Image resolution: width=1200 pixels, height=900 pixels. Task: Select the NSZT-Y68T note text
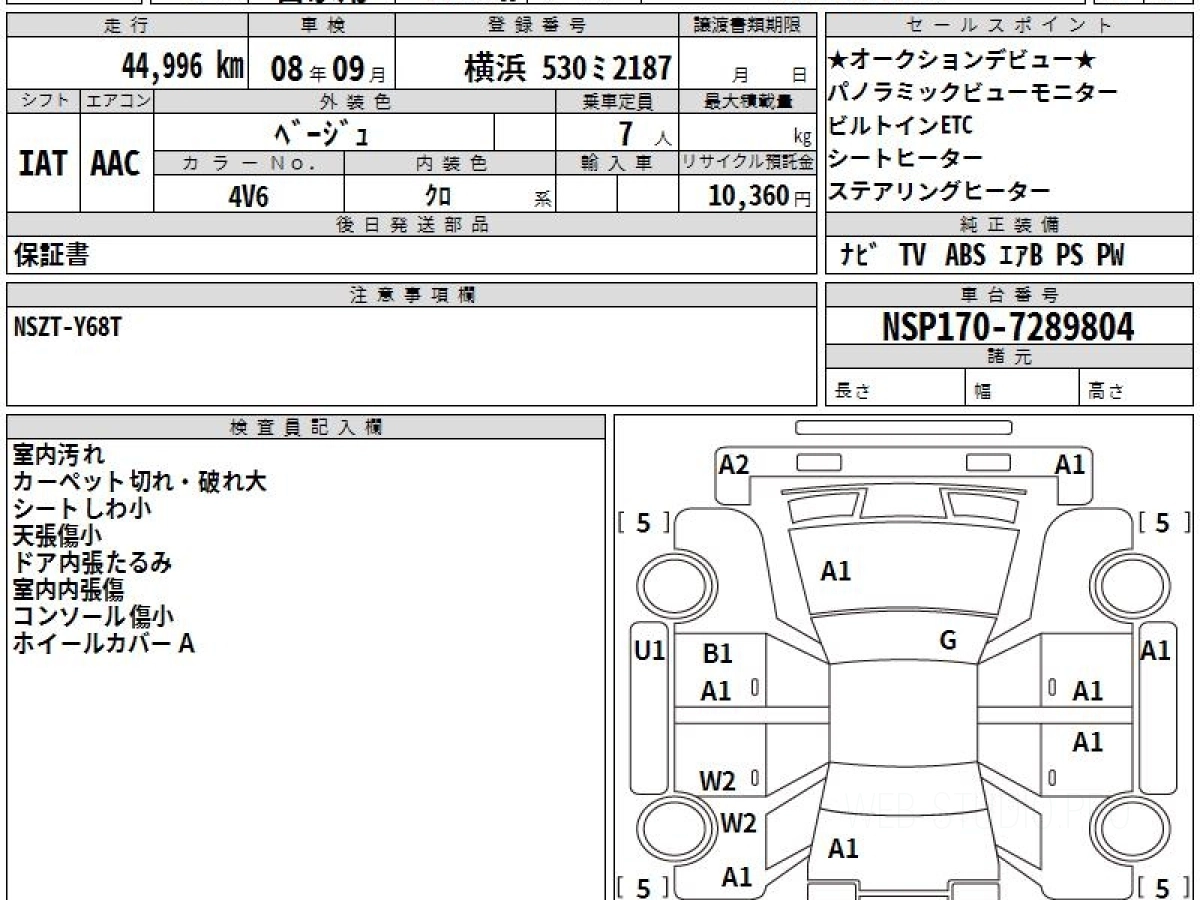tap(68, 327)
